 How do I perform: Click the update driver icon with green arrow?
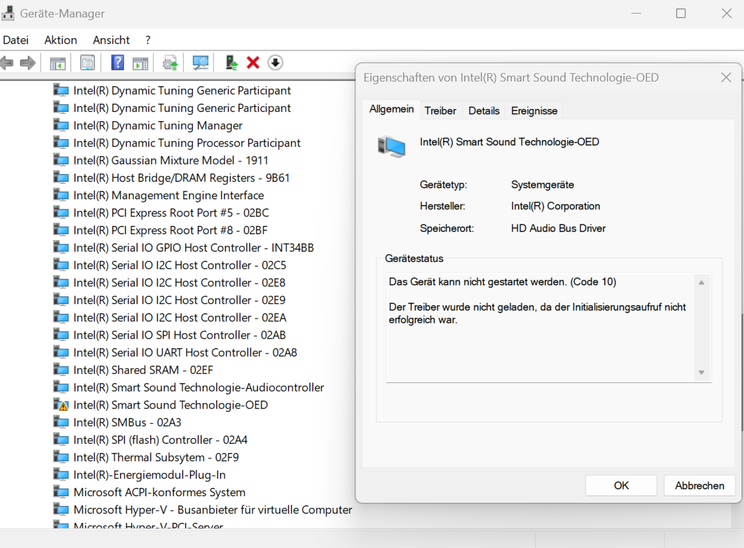coord(231,63)
